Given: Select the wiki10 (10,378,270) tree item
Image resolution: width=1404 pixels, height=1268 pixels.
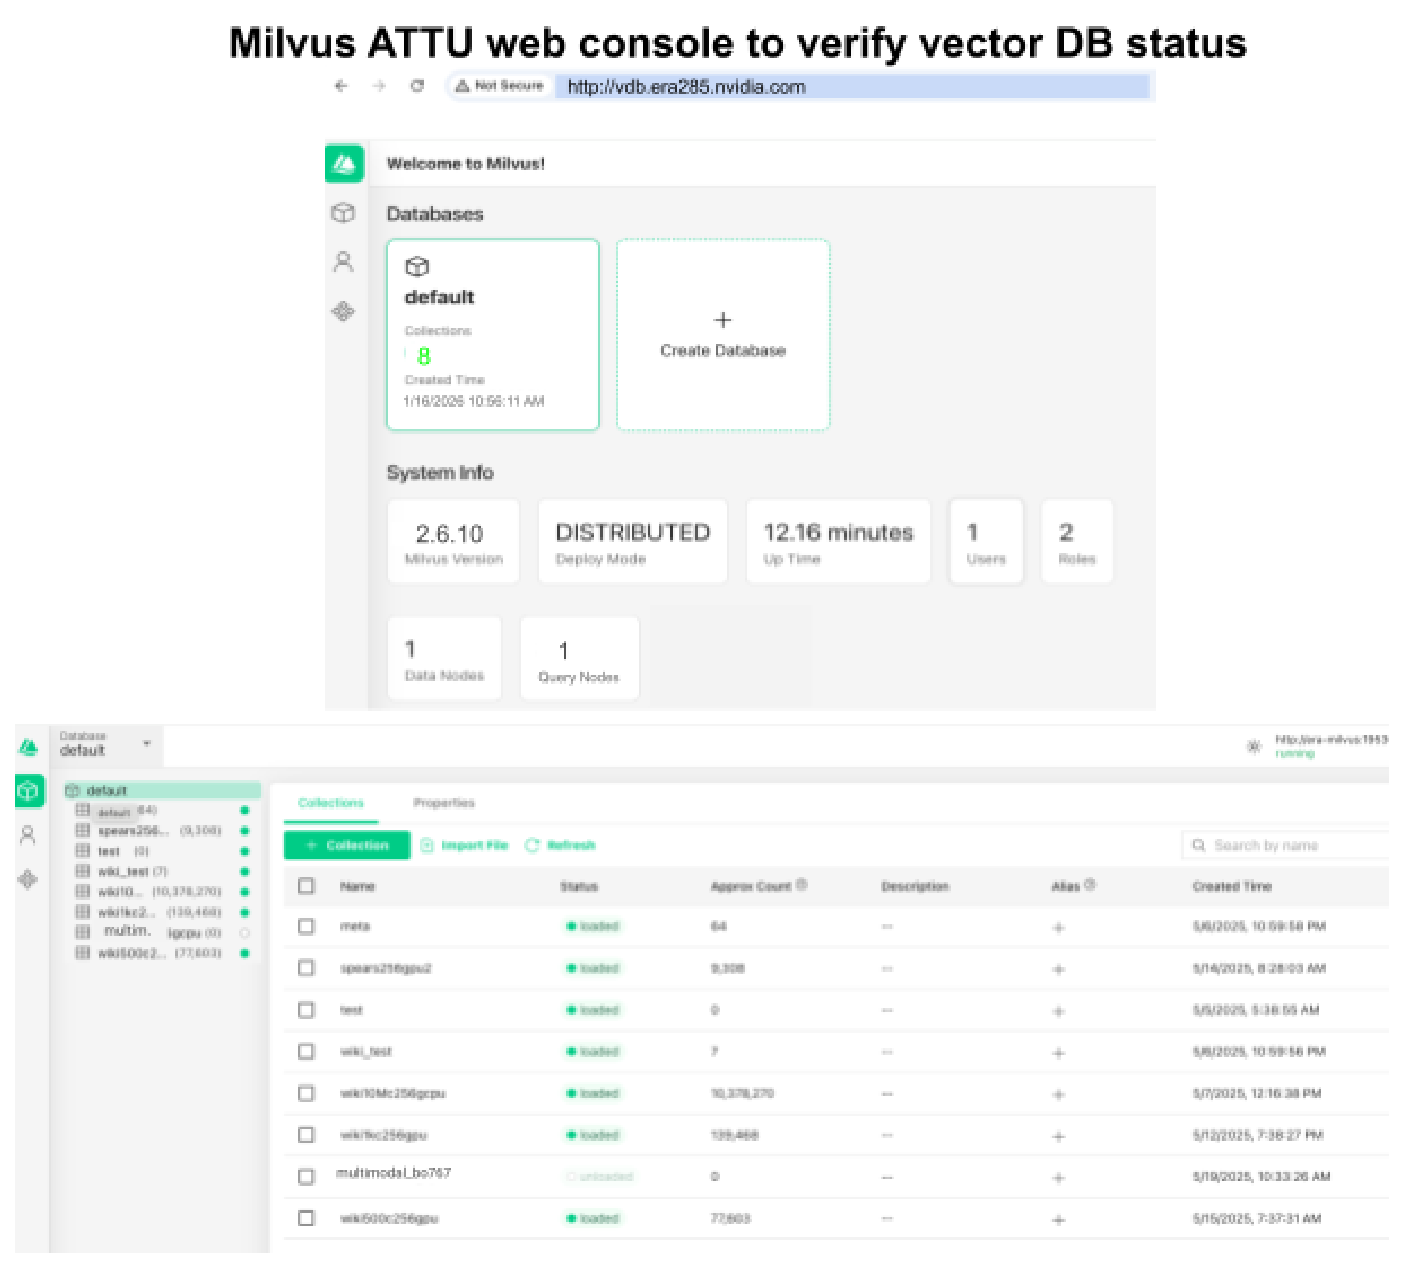Looking at the screenshot, I should (162, 891).
